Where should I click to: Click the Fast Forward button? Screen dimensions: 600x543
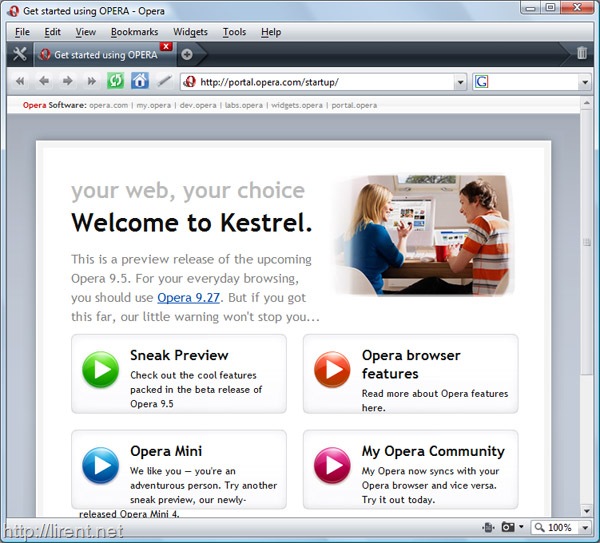click(x=91, y=81)
